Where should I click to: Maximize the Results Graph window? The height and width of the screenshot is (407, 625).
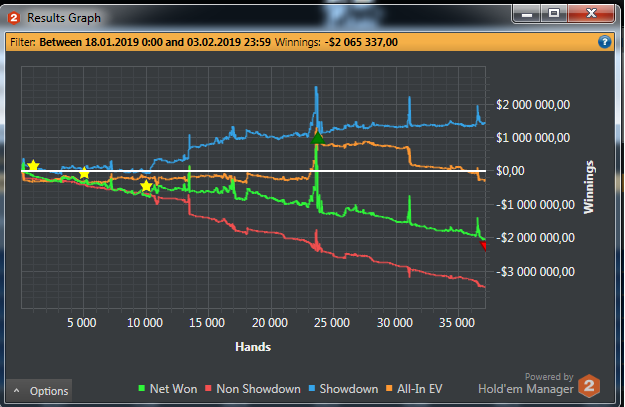click(x=554, y=14)
